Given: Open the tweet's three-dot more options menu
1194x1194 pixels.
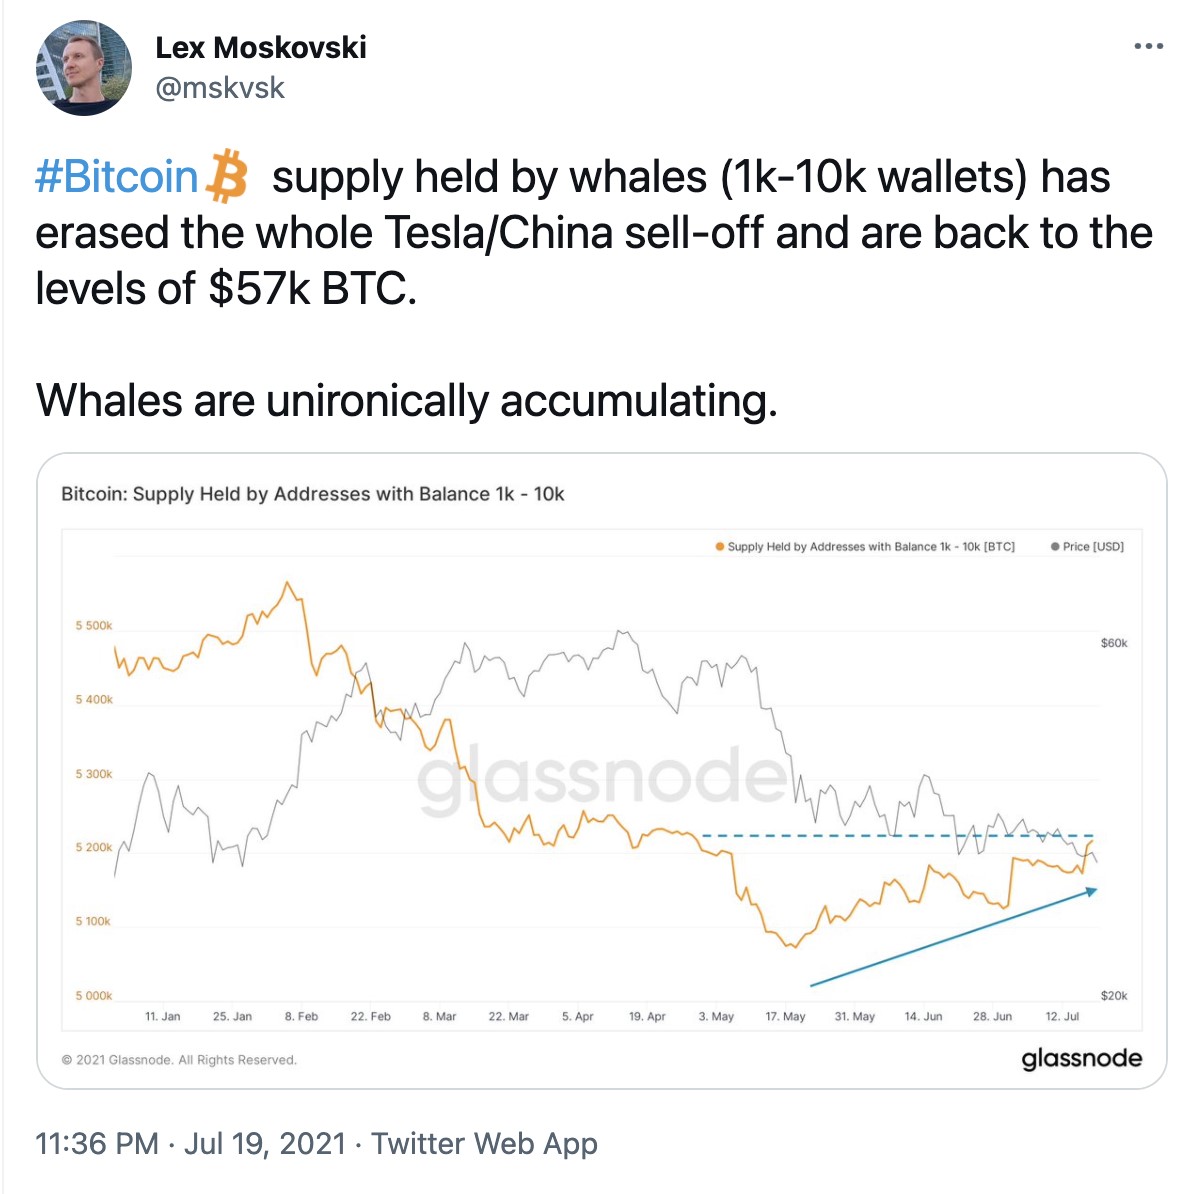Looking at the screenshot, I should pos(1148,46).
